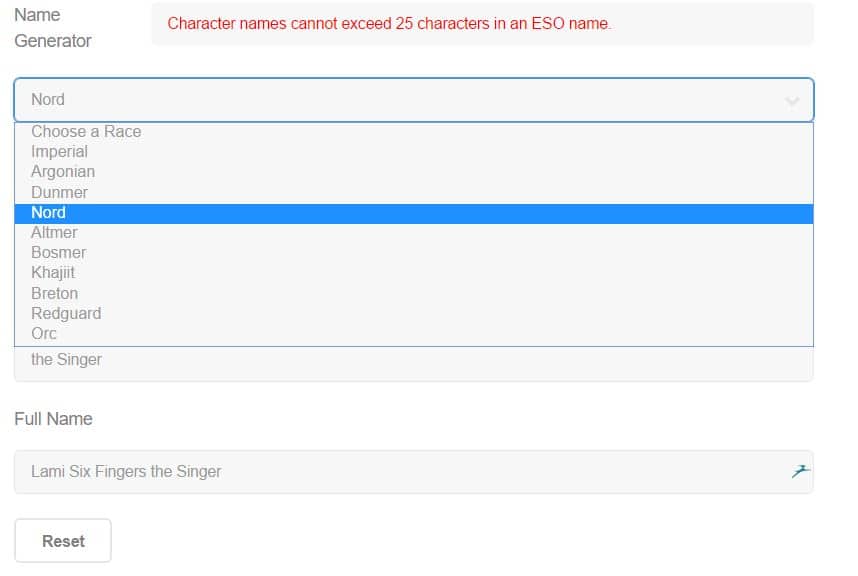Open the Nord race combo box
The height and width of the screenshot is (576, 858).
point(414,100)
